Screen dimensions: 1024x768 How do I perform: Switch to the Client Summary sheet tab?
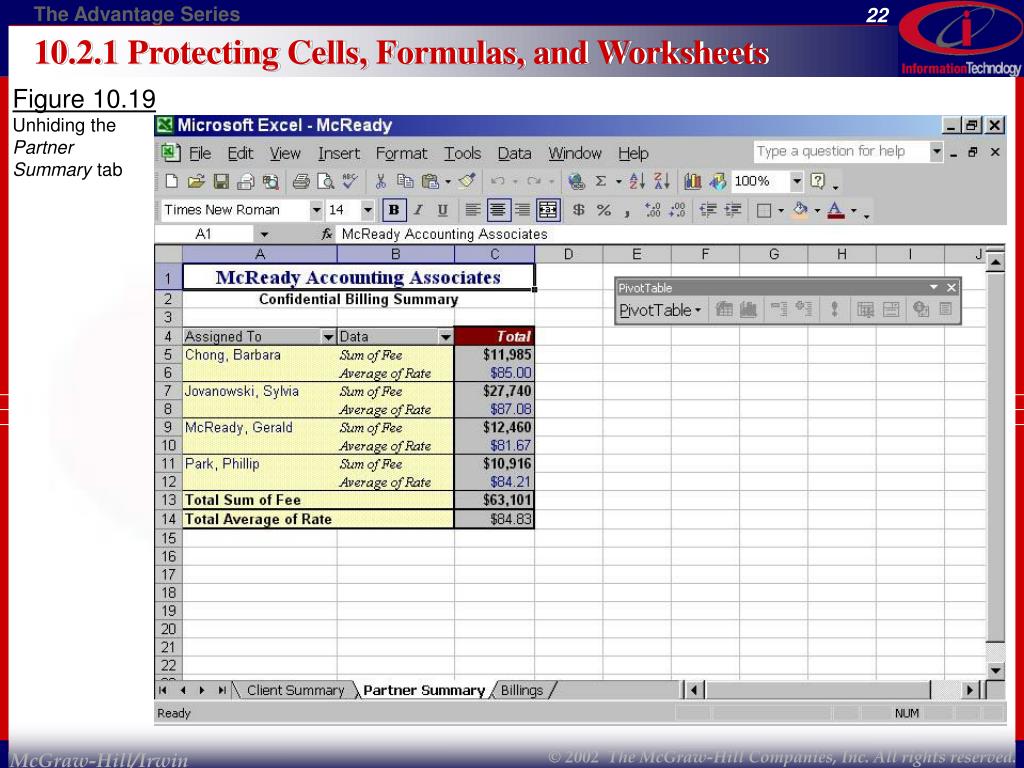(x=295, y=690)
